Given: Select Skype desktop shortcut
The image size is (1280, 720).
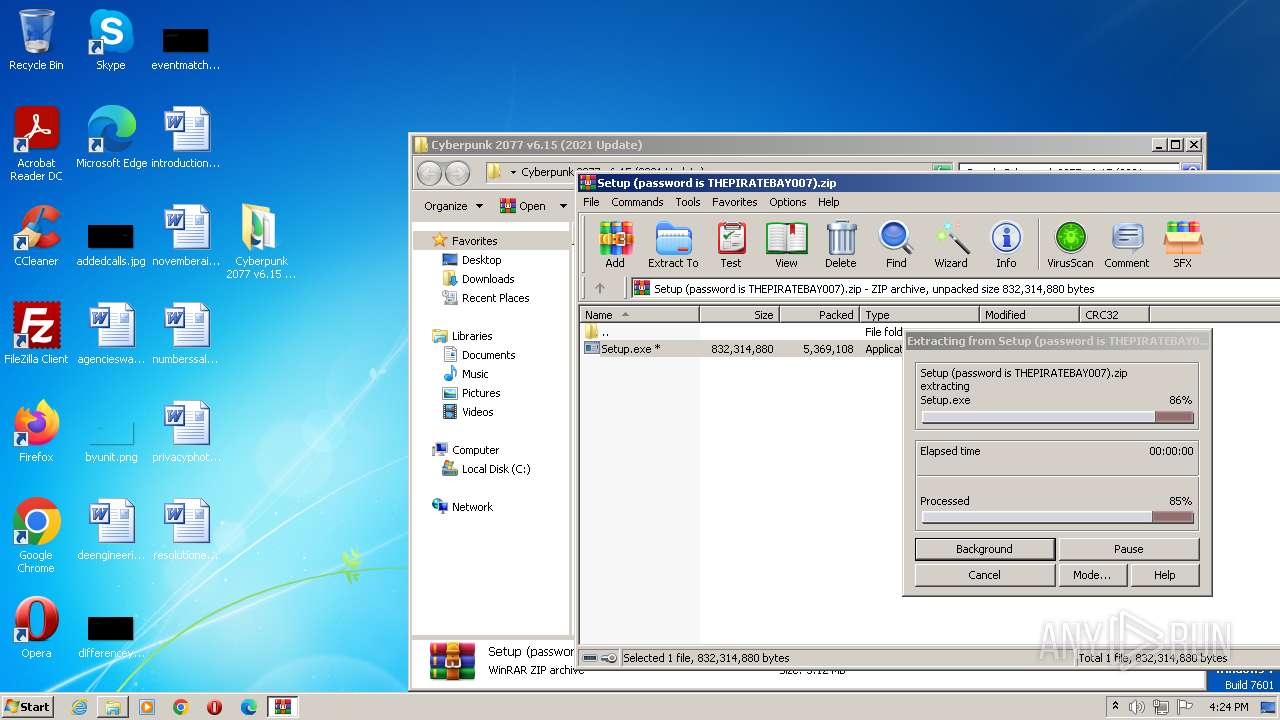Looking at the screenshot, I should (x=110, y=40).
